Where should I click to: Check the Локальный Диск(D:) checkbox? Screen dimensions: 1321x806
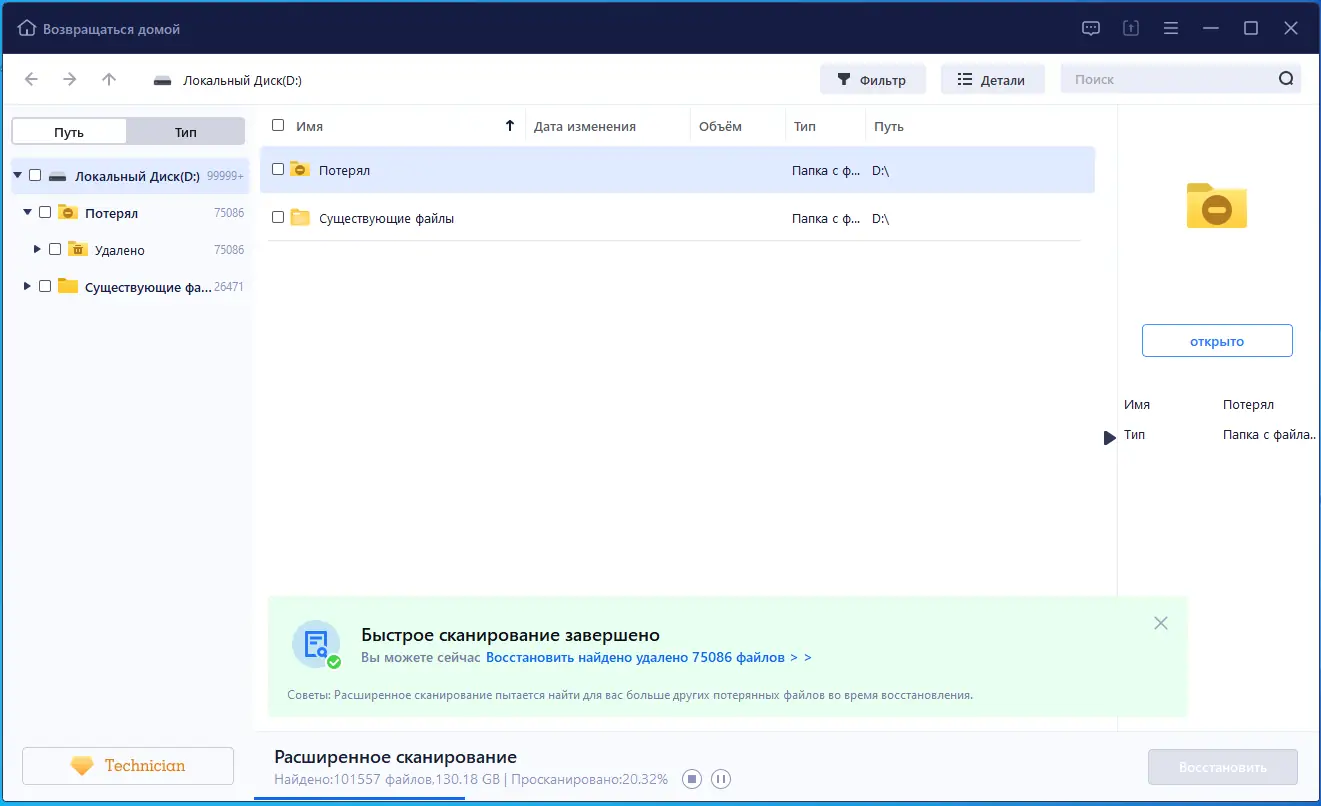(x=34, y=174)
